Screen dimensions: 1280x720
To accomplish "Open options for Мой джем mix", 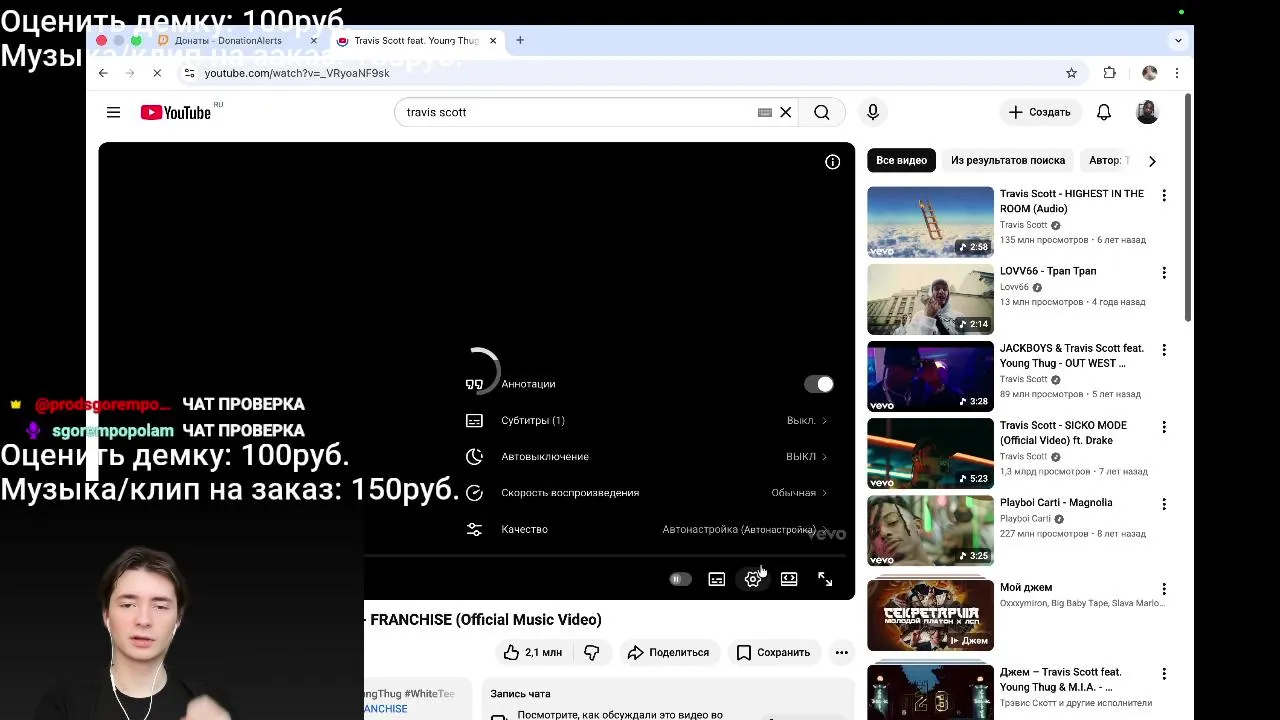I will (x=1164, y=589).
